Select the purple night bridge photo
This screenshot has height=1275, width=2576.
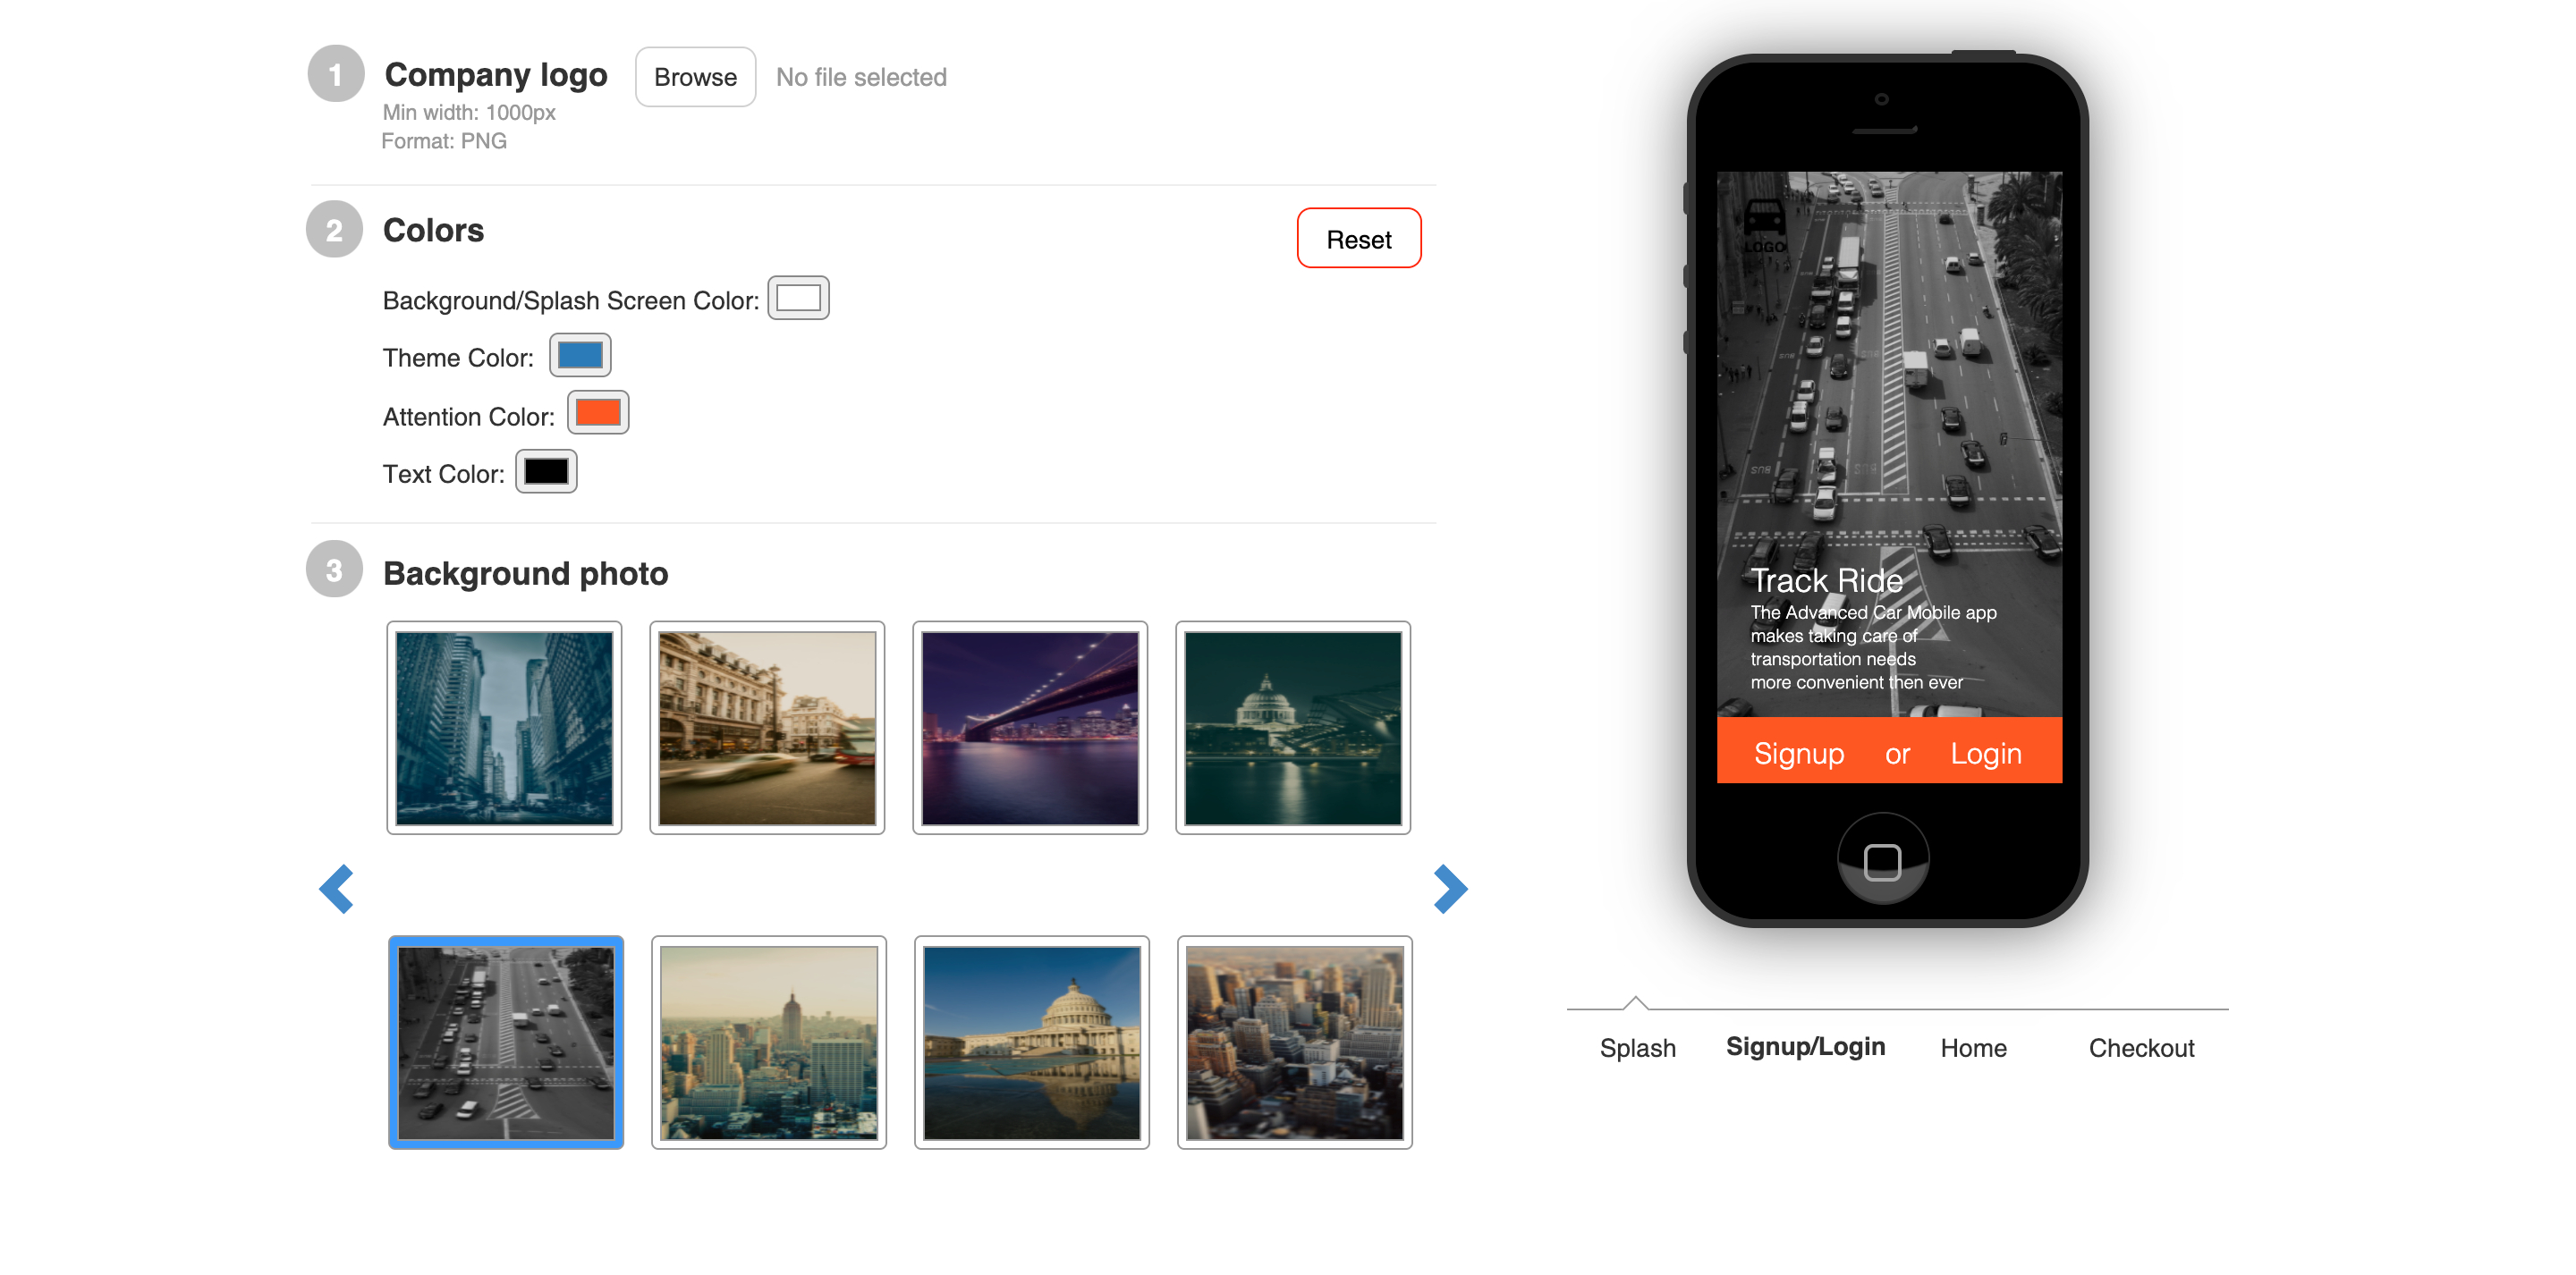1029,727
